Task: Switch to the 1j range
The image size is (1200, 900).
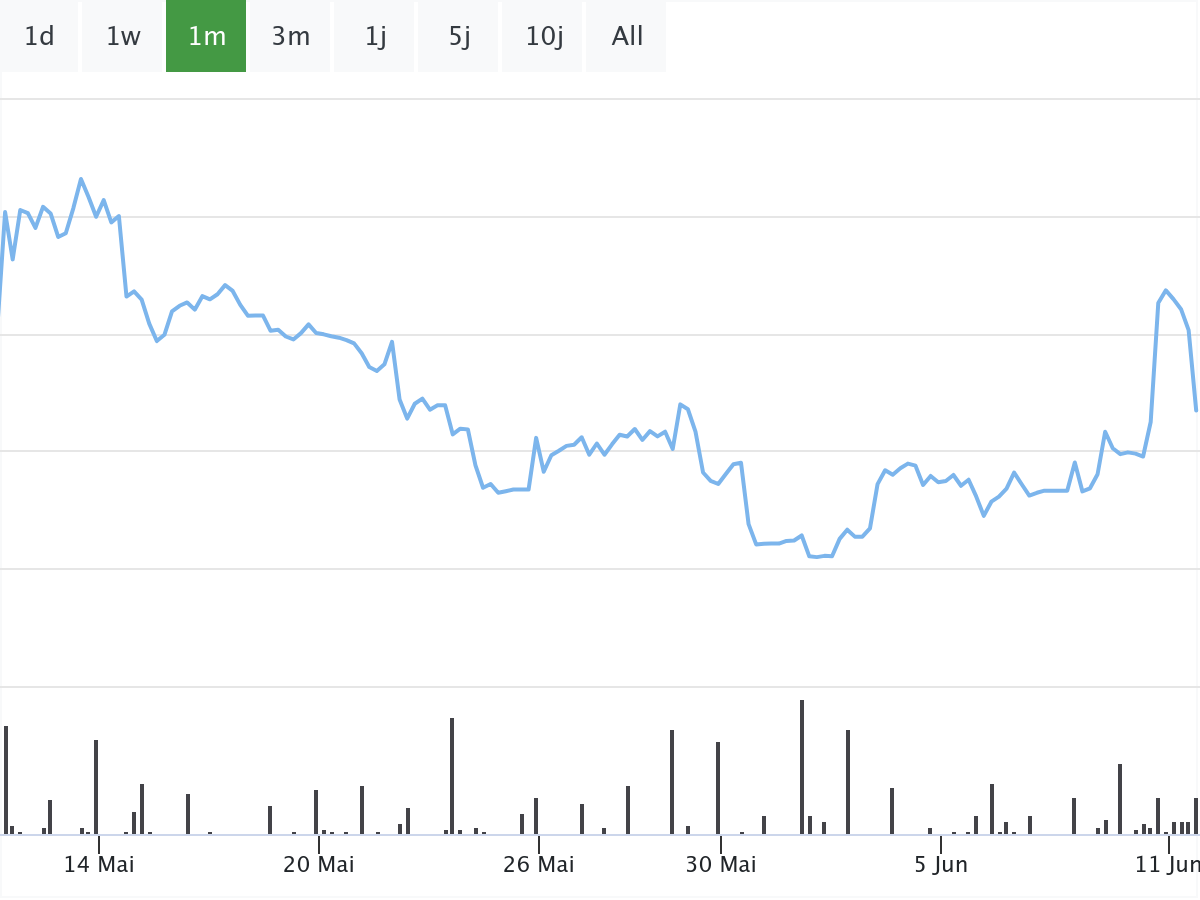Action: tap(375, 37)
